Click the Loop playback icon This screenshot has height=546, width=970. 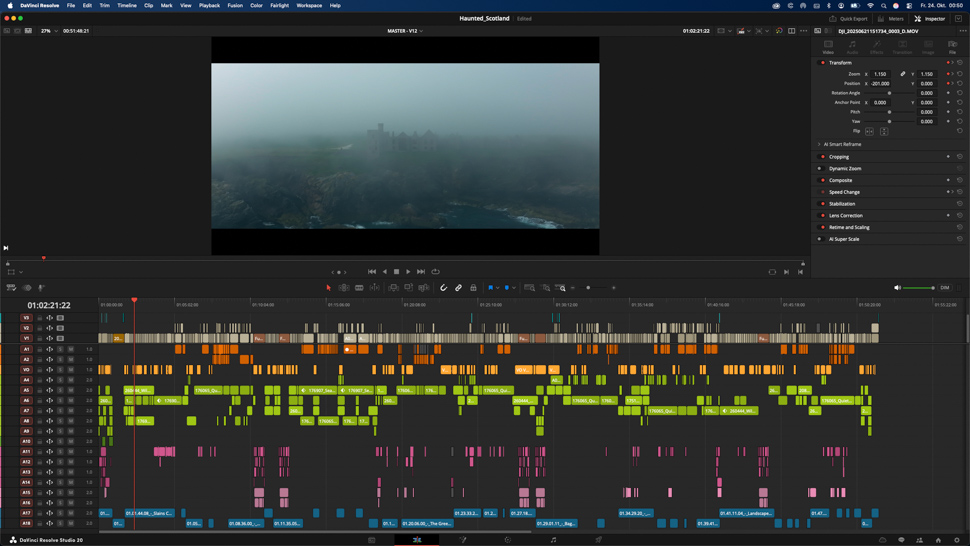tap(435, 272)
